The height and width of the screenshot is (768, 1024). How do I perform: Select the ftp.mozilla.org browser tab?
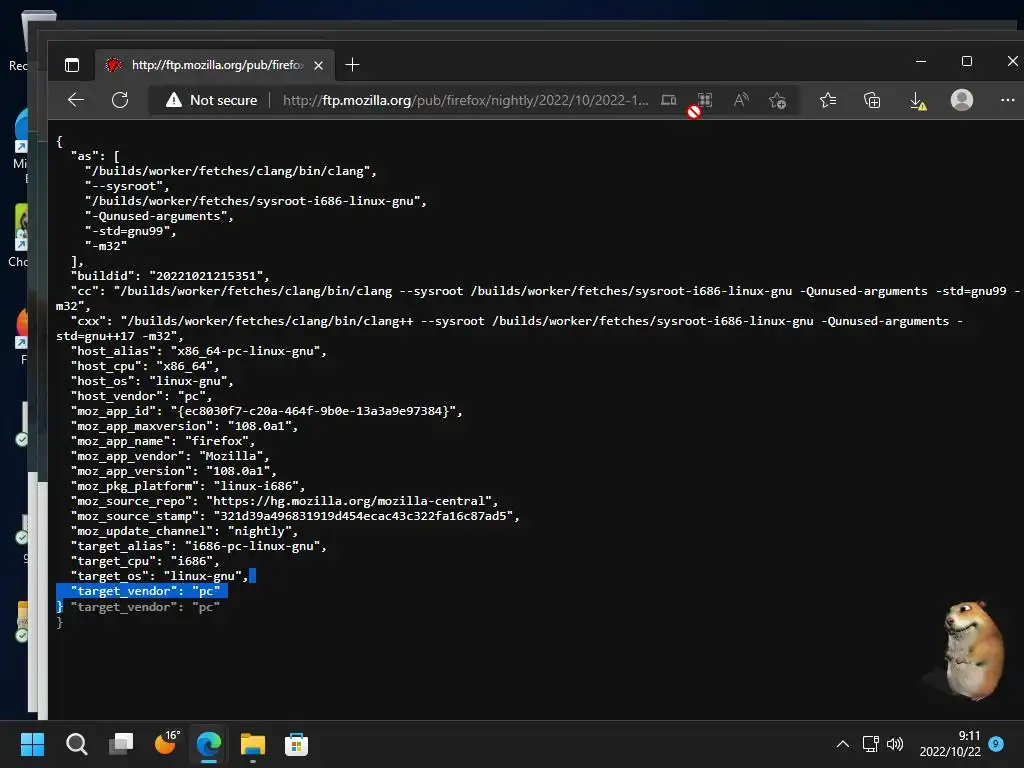(216, 65)
